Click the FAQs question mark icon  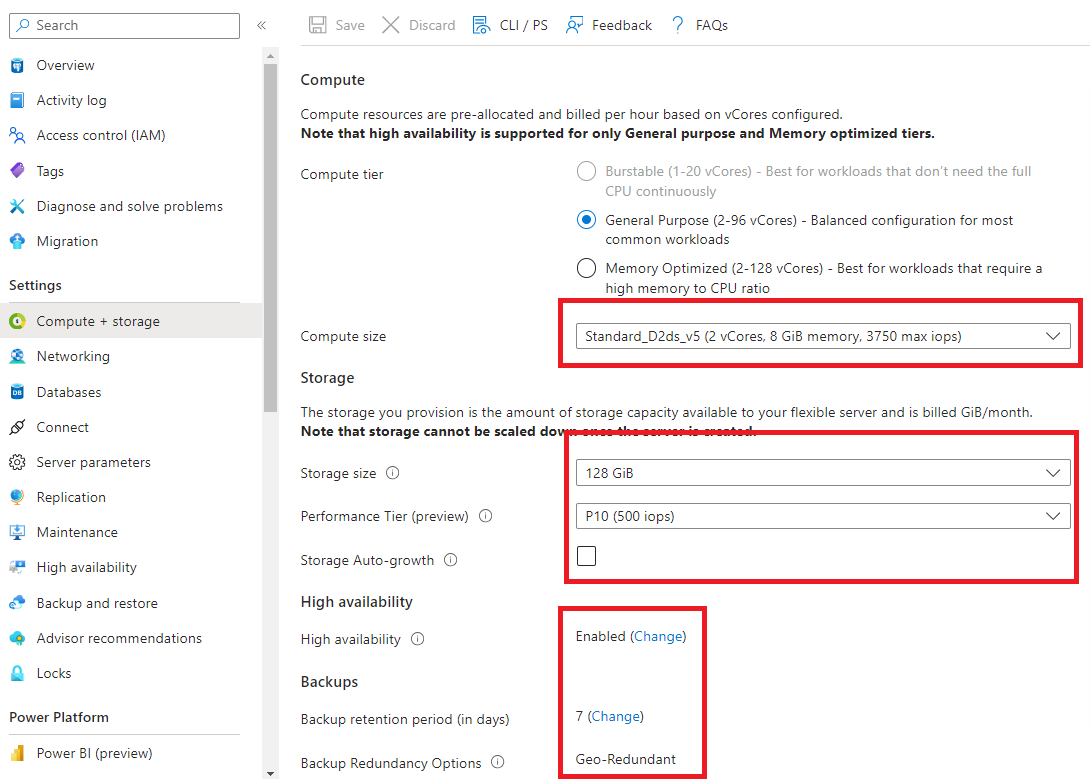pyautogui.click(x=678, y=25)
